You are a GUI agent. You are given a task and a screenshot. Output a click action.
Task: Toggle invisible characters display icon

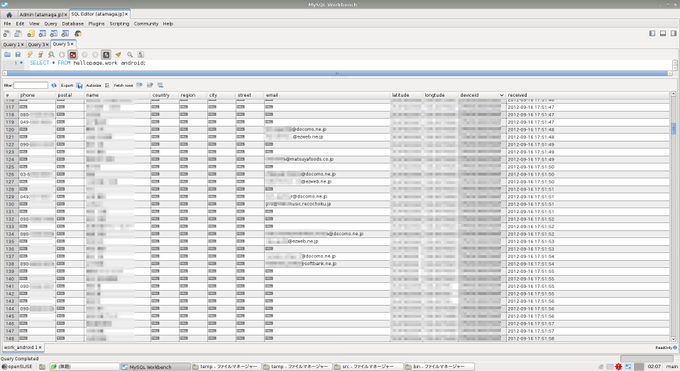(141, 55)
